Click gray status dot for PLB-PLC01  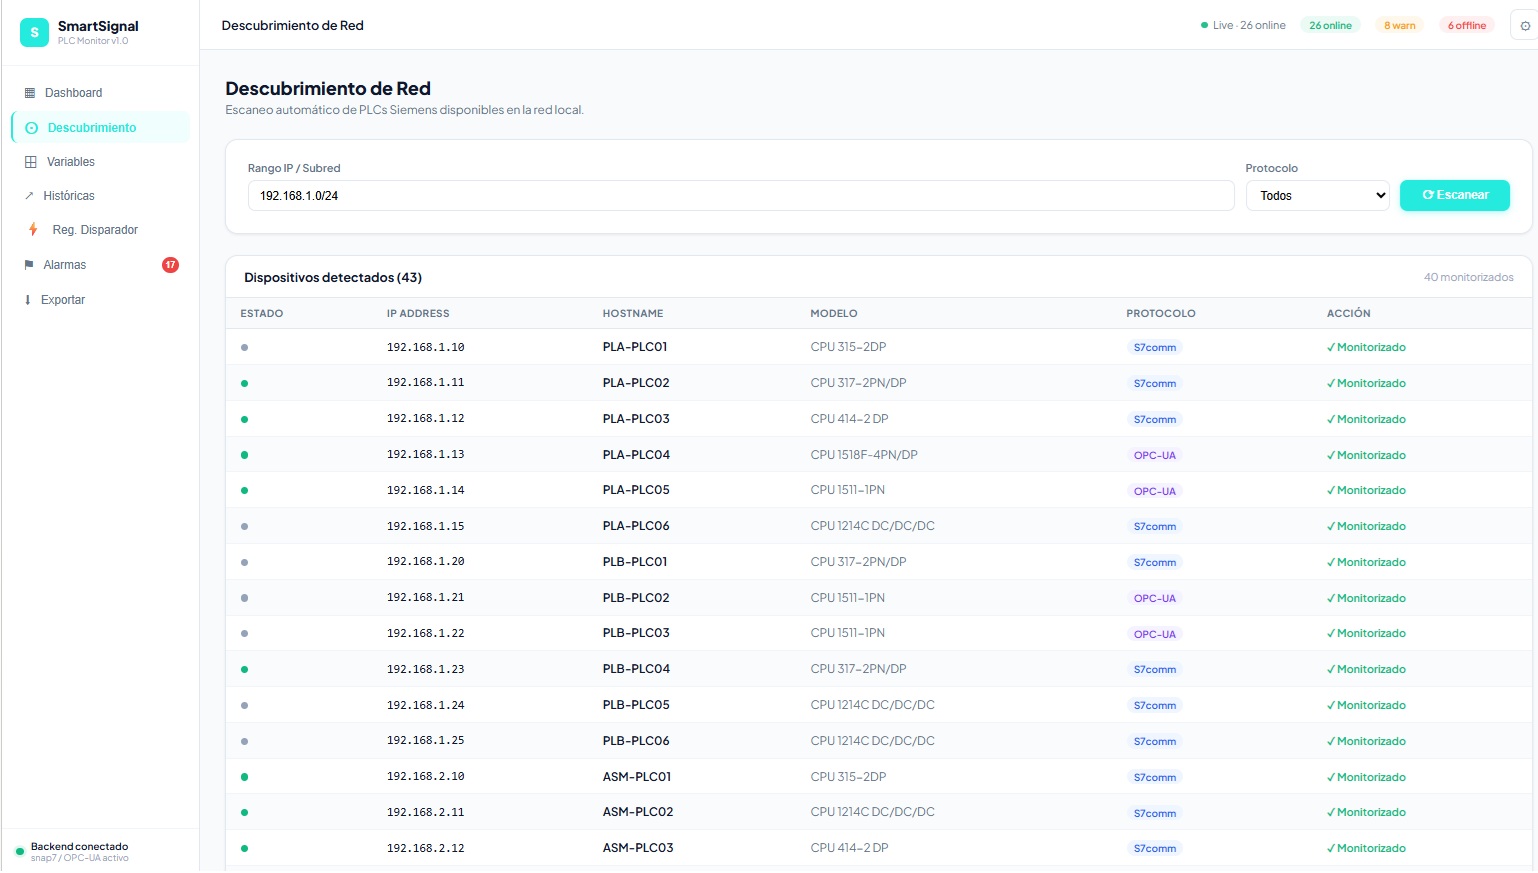[x=244, y=562]
